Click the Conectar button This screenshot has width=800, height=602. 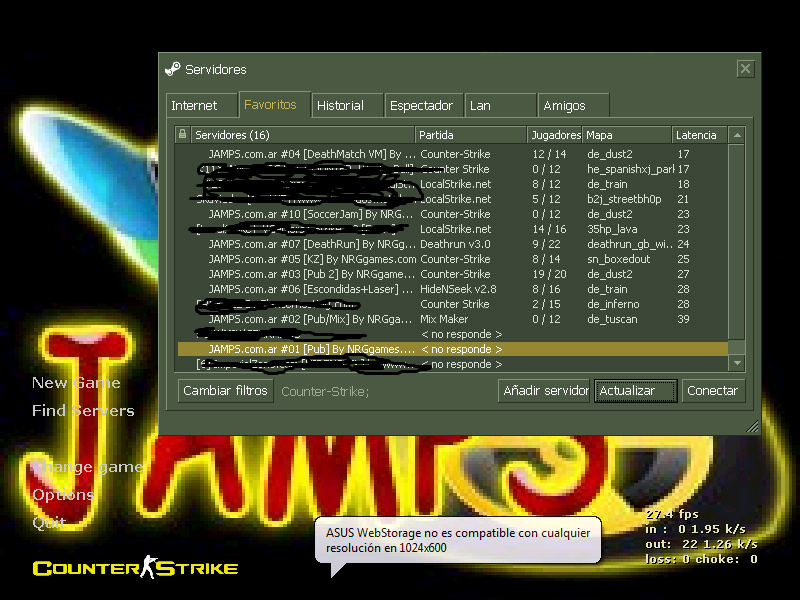click(x=713, y=391)
